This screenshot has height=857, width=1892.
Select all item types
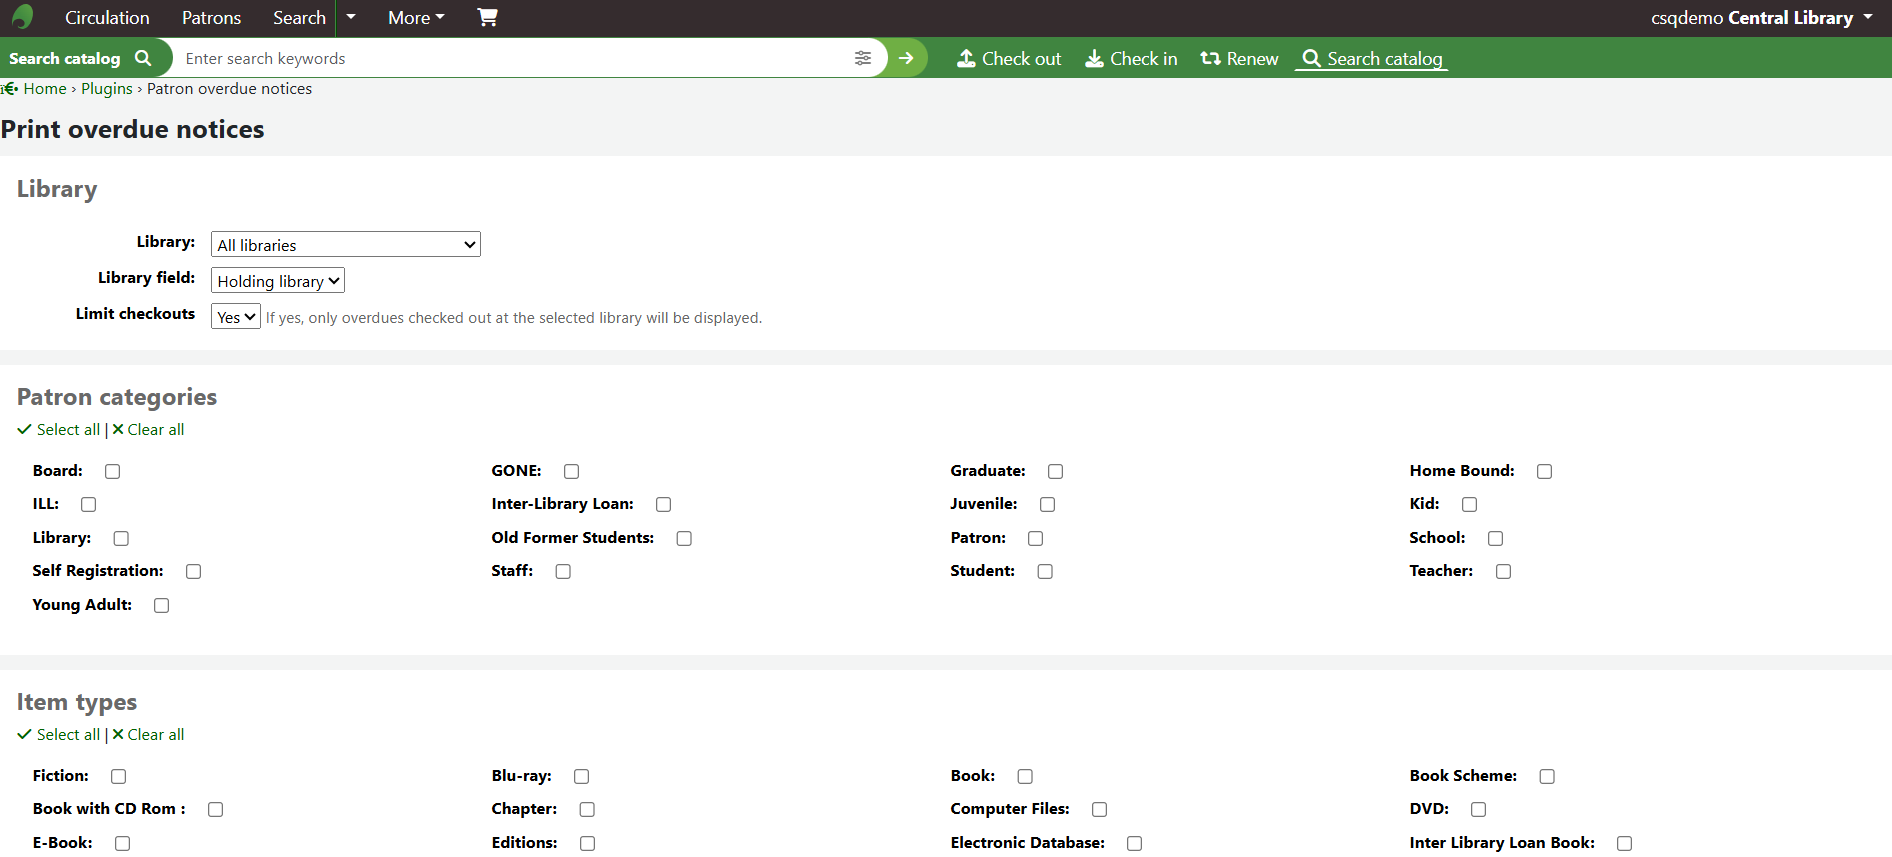[59, 735]
